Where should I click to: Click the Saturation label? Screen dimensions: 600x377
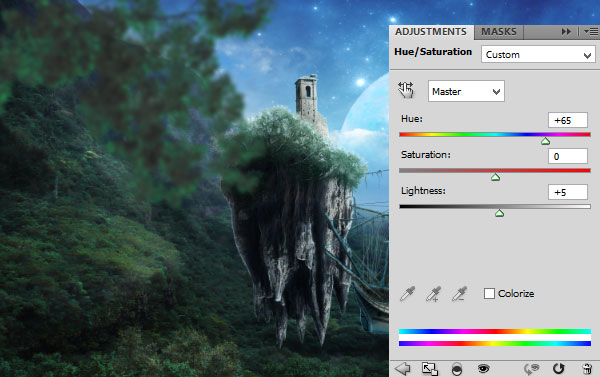426,155
